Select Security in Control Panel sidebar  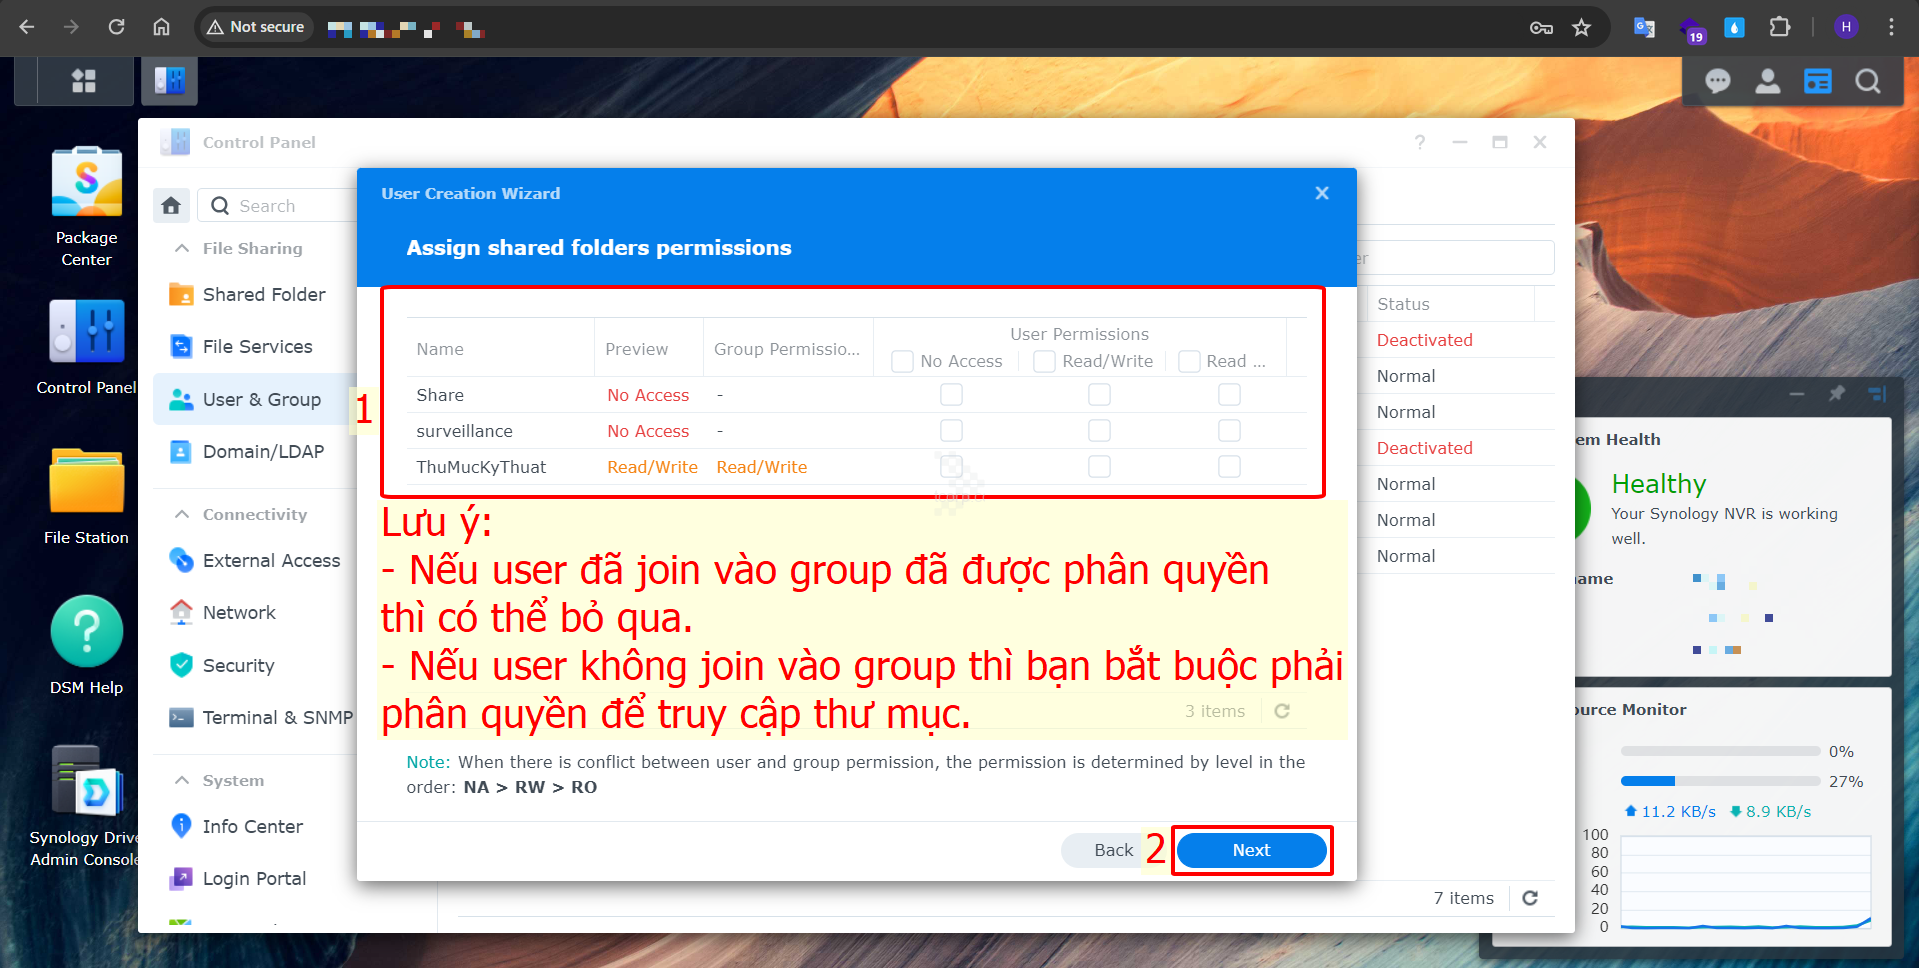pyautogui.click(x=238, y=665)
